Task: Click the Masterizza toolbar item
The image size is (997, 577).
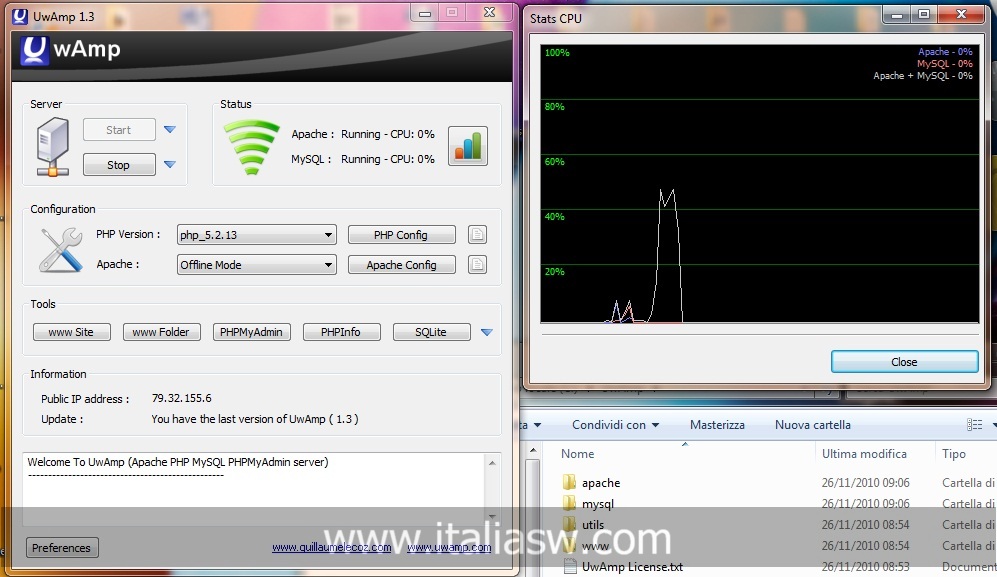Action: pyautogui.click(x=717, y=424)
